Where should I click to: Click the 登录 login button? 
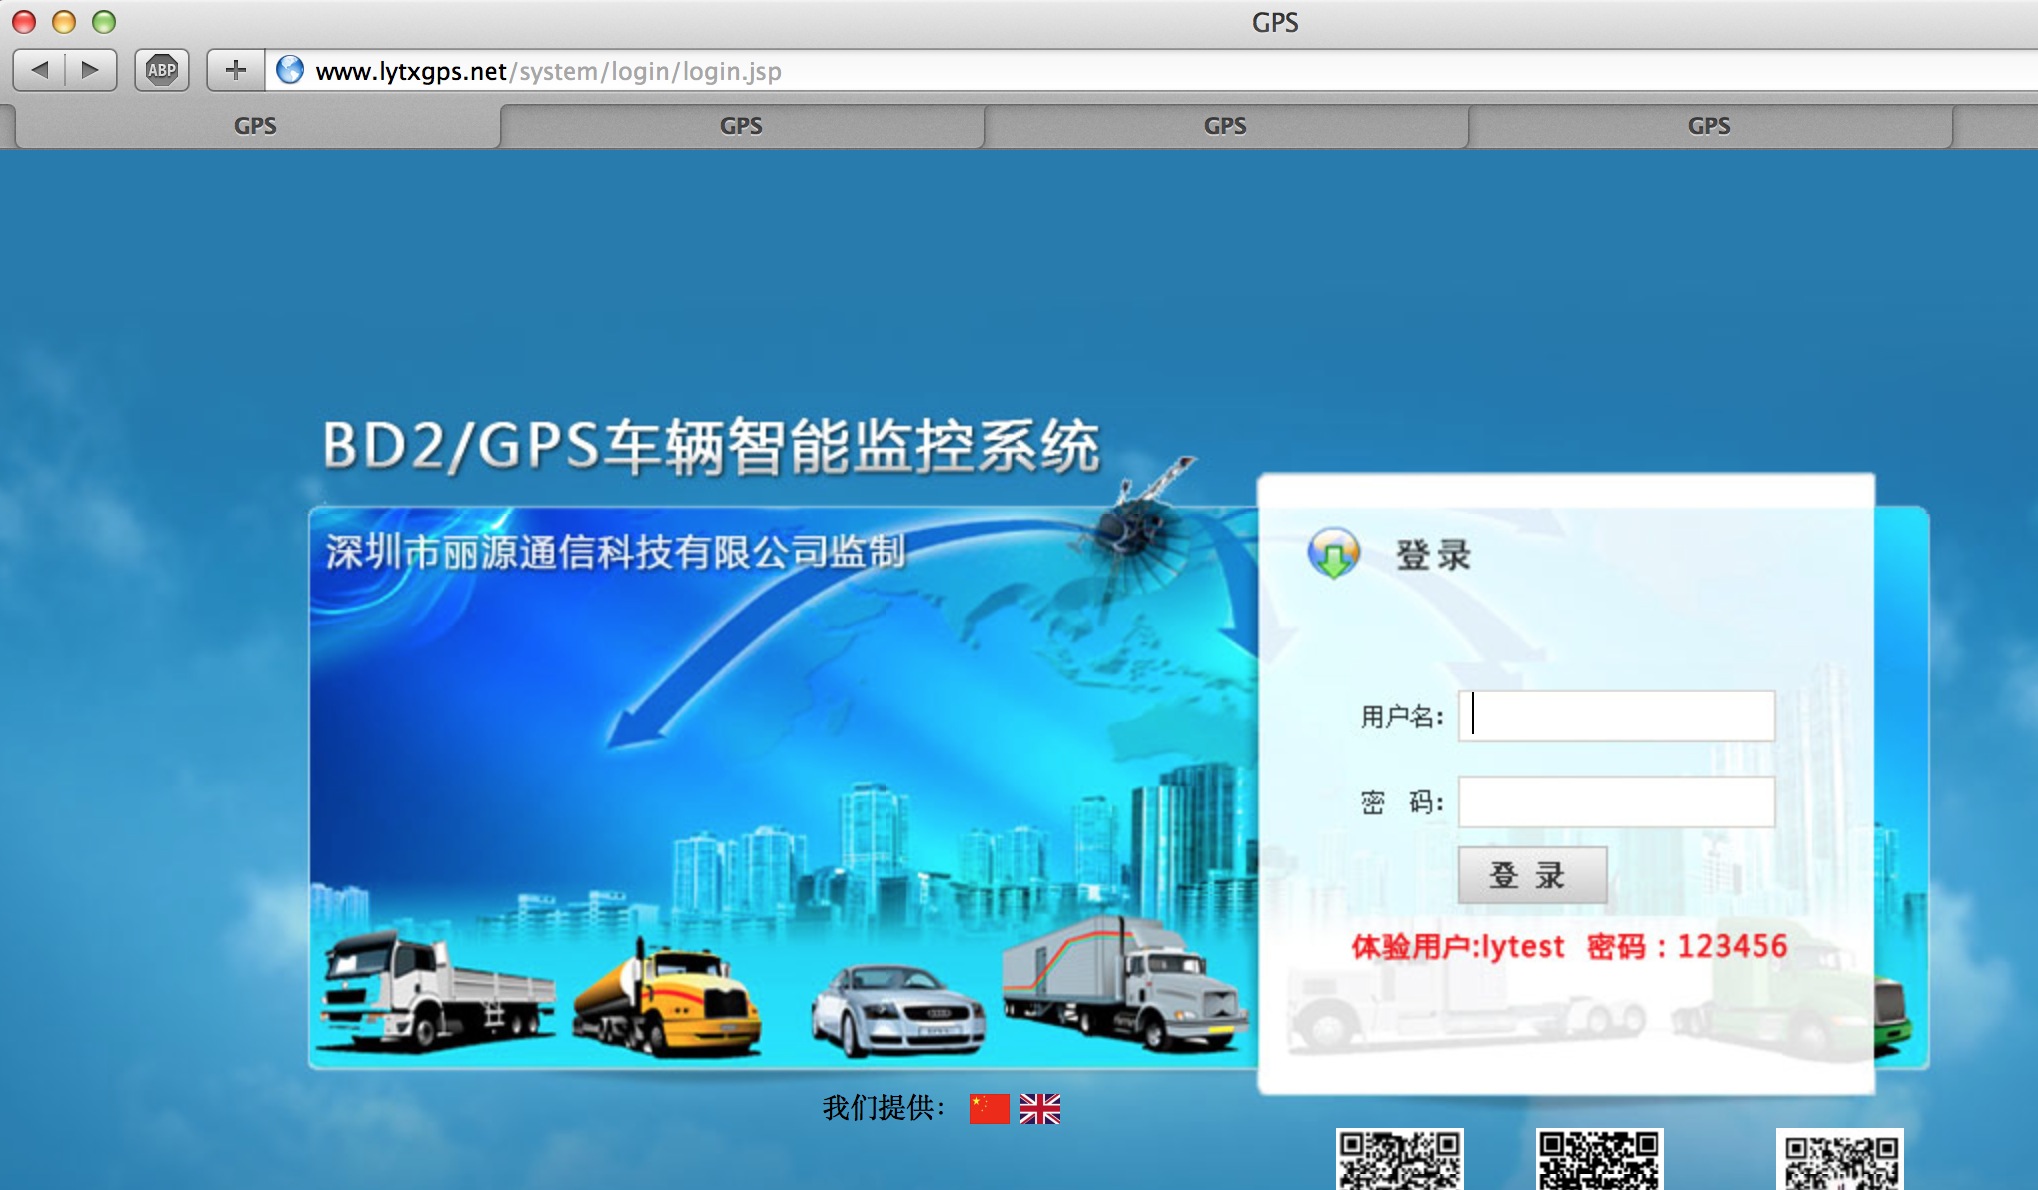(x=1532, y=875)
